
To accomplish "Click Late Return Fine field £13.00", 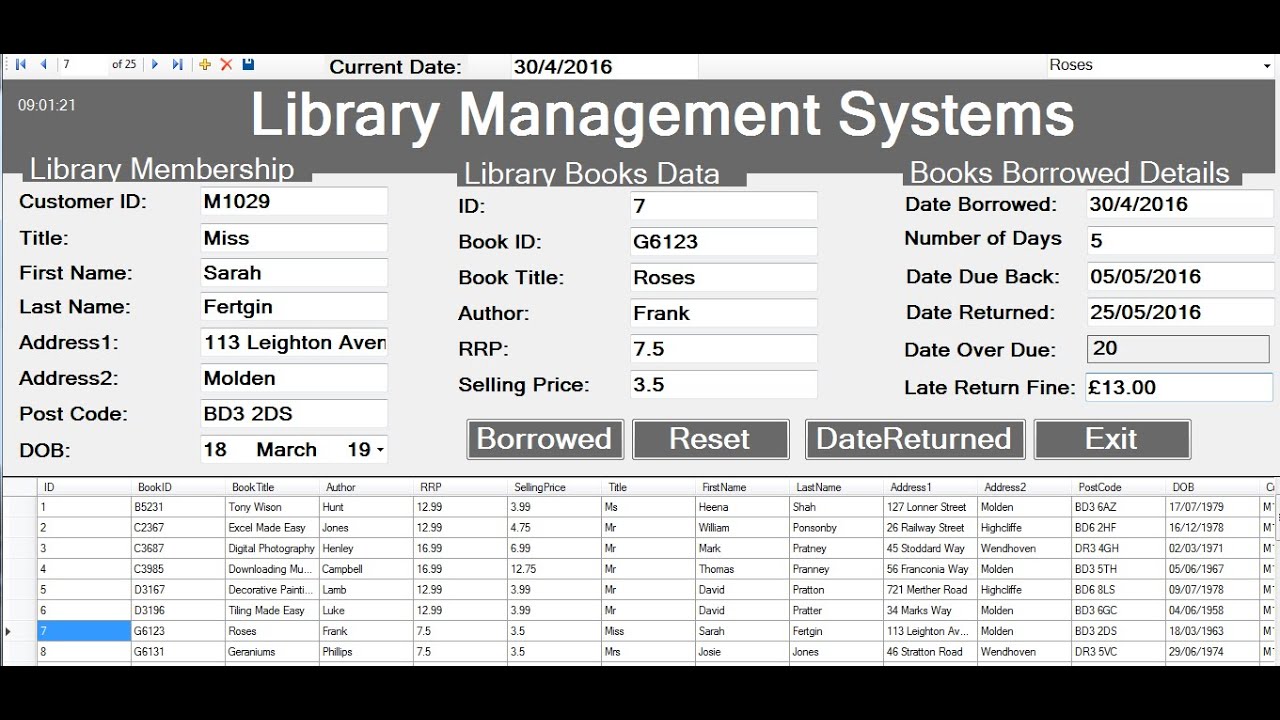I will (1180, 387).
